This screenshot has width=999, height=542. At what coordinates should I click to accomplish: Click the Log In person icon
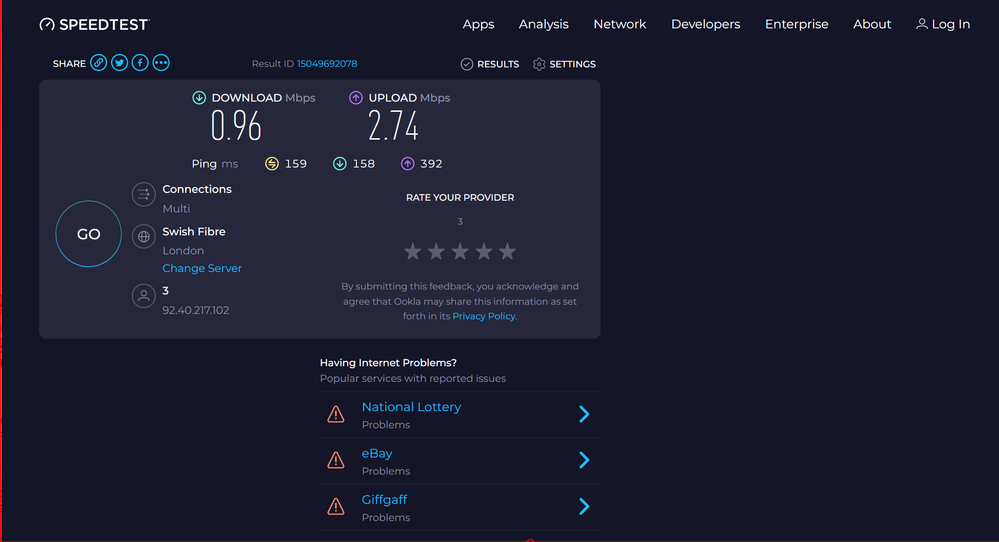pyautogui.click(x=921, y=24)
